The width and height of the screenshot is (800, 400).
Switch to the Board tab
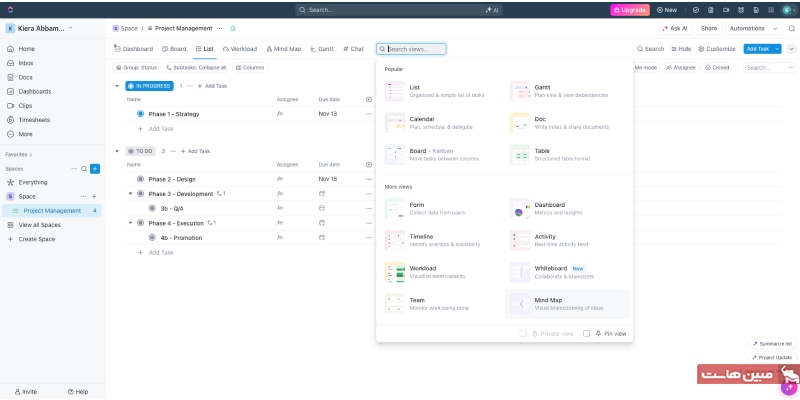[x=174, y=48]
